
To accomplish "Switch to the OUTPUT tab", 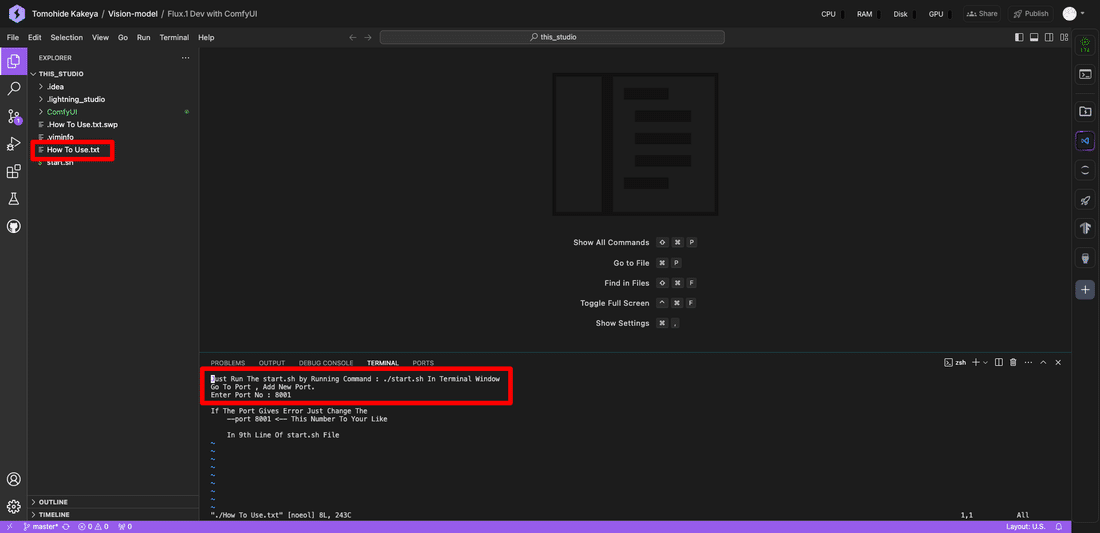I will [271, 363].
